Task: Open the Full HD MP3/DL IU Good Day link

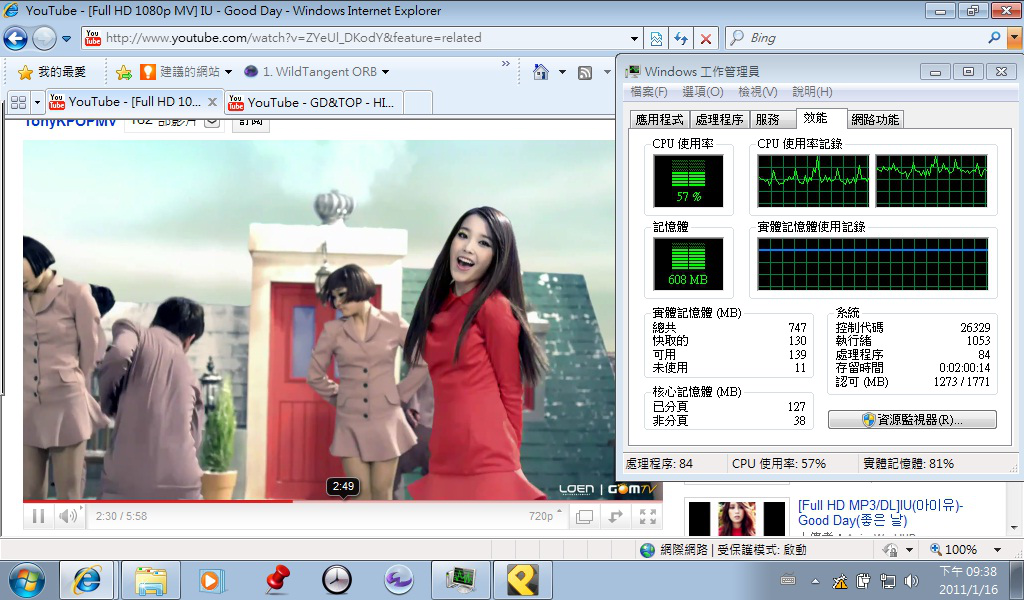Action: [x=880, y=513]
